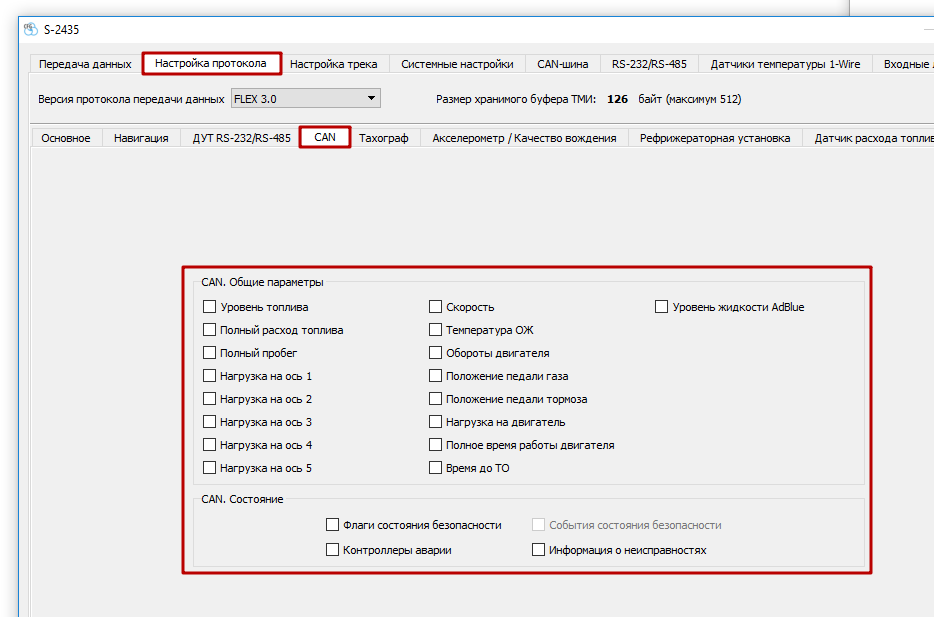
Task: Select the Системные настройки tab
Action: click(x=457, y=64)
